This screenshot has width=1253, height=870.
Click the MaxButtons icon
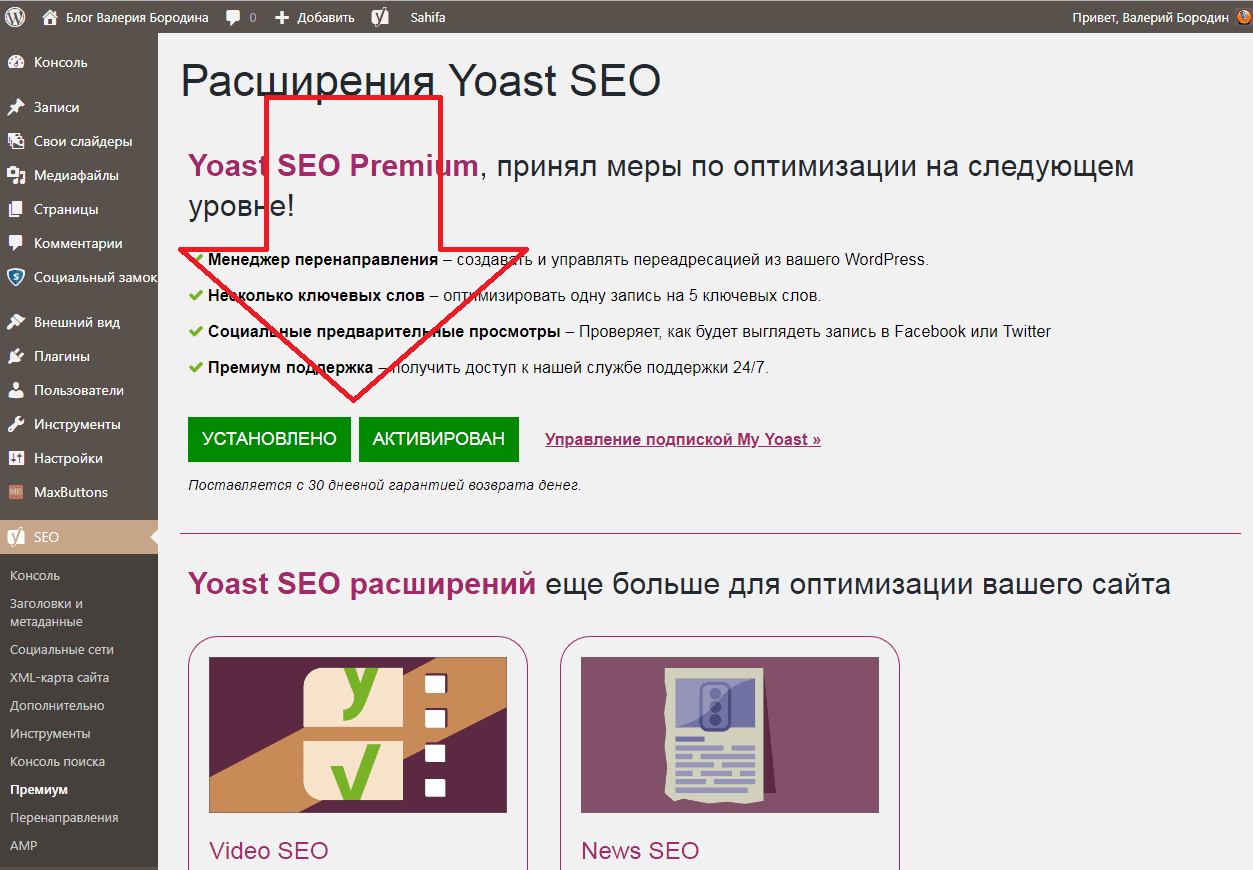(16, 492)
